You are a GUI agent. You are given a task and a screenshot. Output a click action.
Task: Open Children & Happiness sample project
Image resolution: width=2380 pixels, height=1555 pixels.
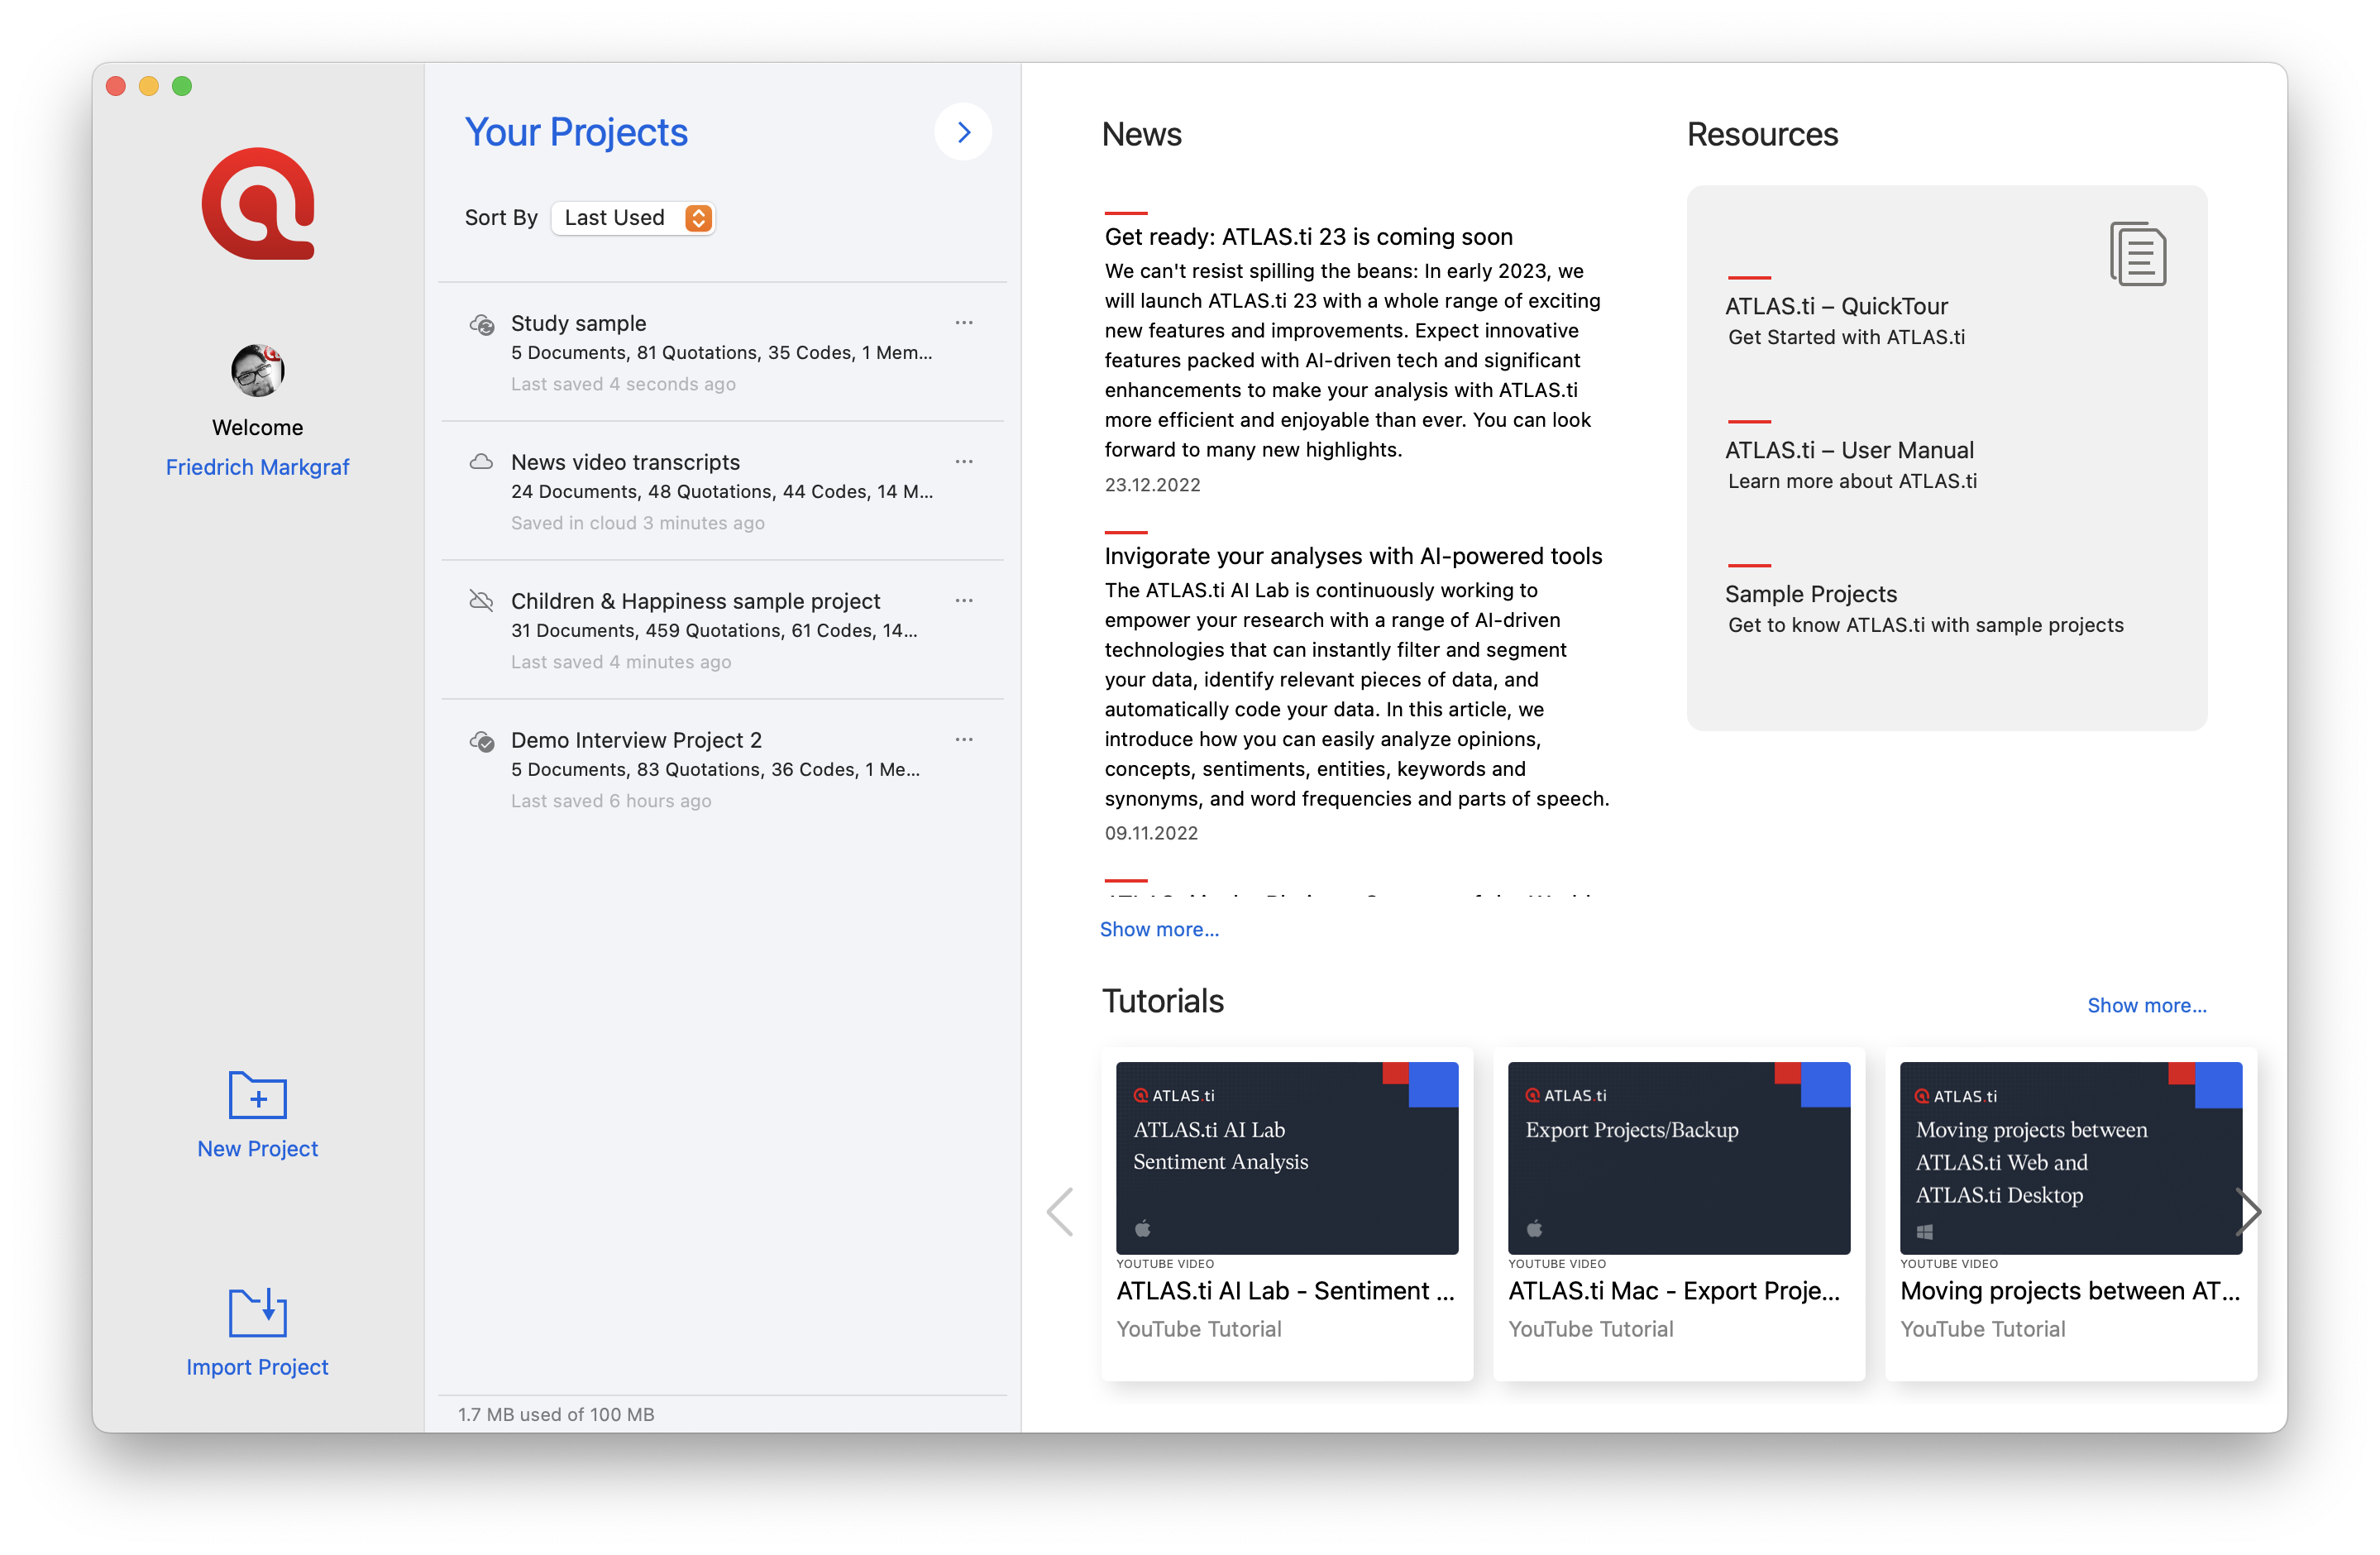[722, 630]
